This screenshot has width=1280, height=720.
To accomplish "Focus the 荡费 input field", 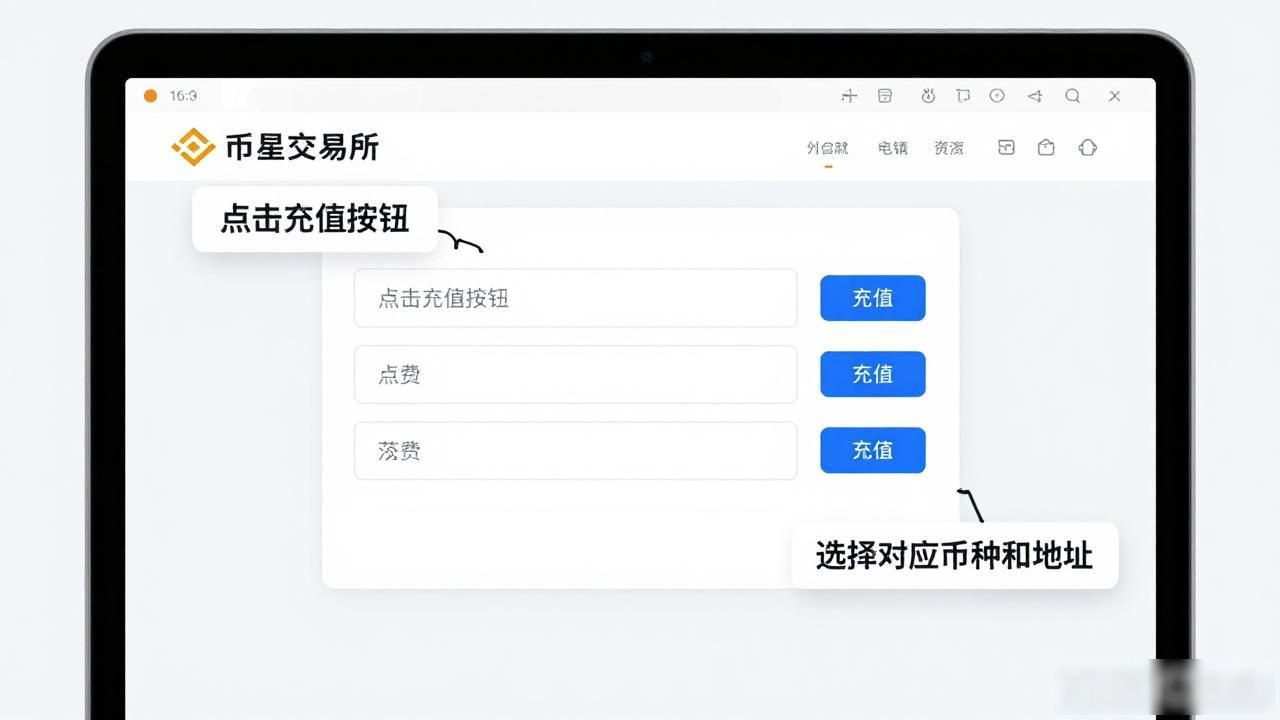I will (576, 450).
